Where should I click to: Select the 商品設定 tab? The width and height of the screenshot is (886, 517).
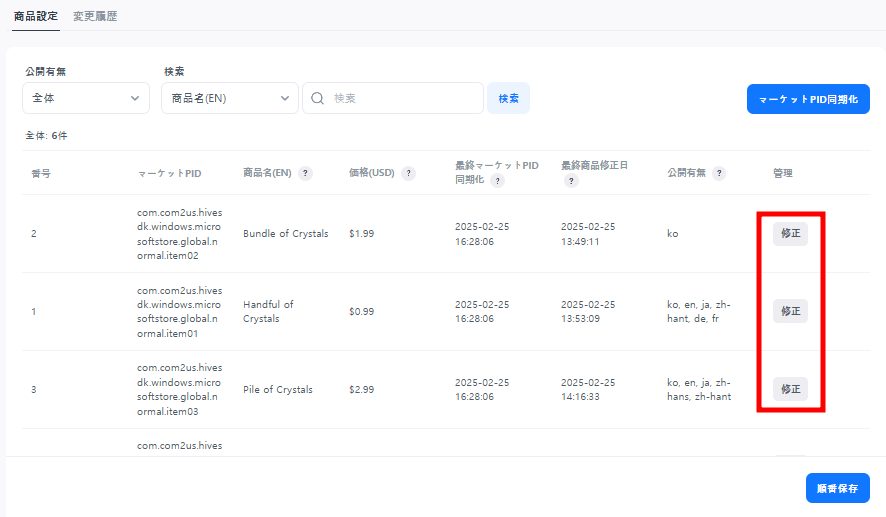(x=36, y=16)
